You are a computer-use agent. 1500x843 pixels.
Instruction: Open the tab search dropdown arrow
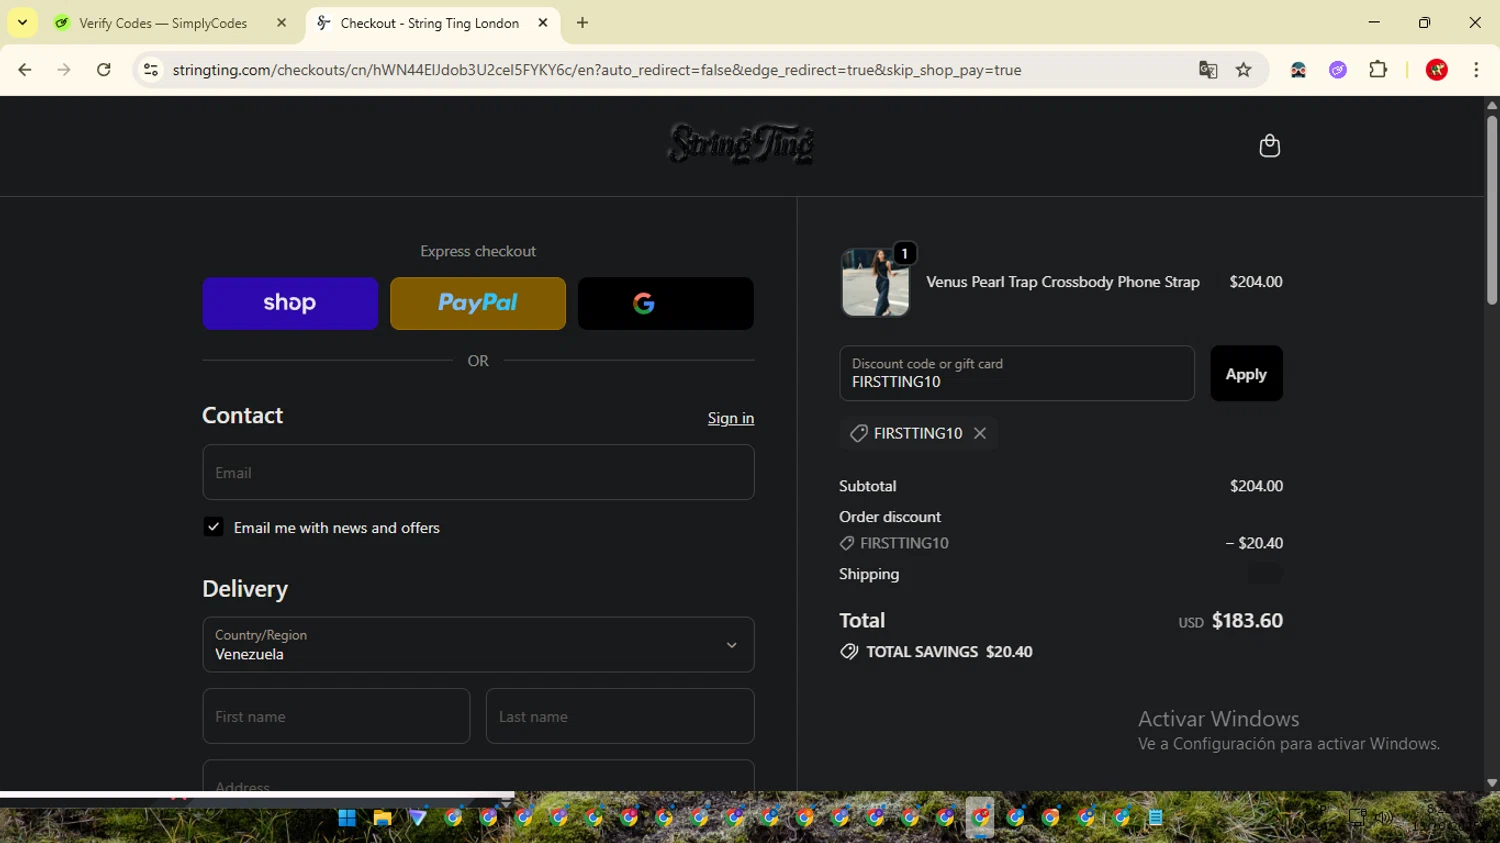(22, 23)
